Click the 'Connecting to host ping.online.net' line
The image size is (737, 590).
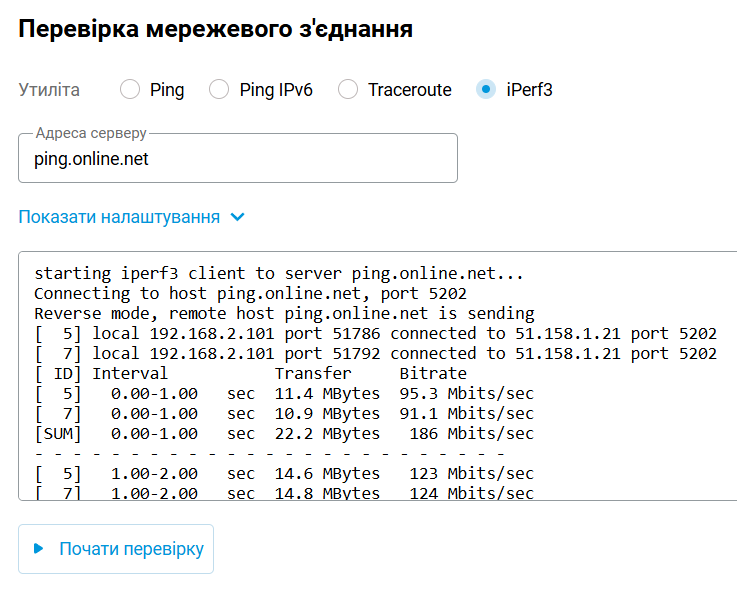[250, 294]
